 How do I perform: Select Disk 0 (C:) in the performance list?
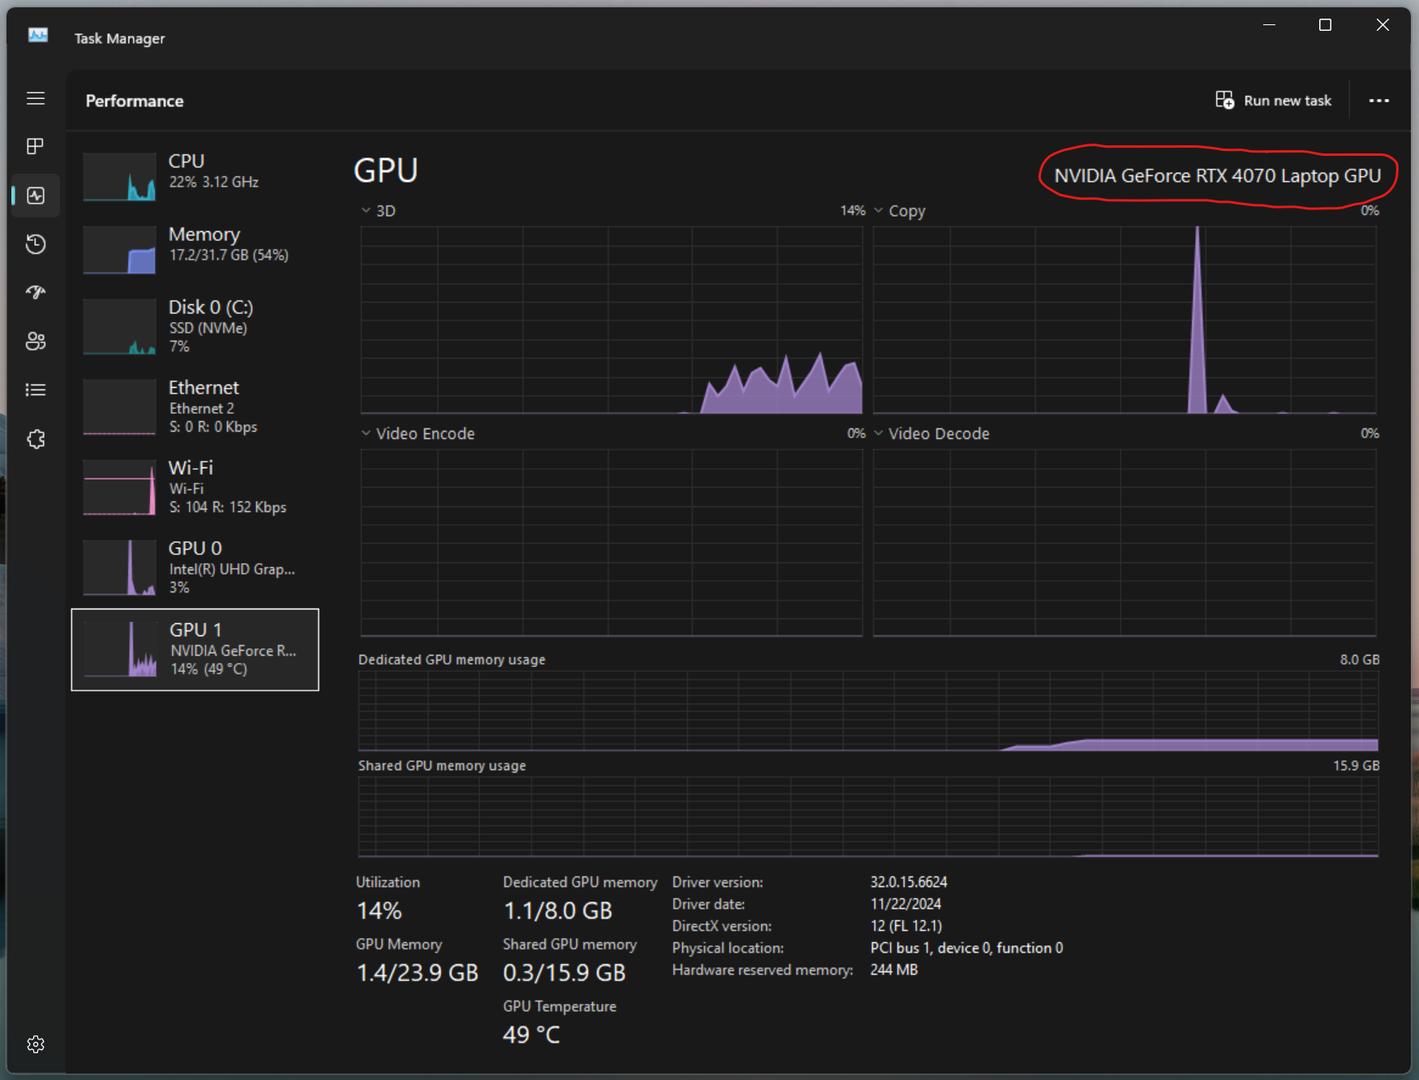(x=195, y=325)
